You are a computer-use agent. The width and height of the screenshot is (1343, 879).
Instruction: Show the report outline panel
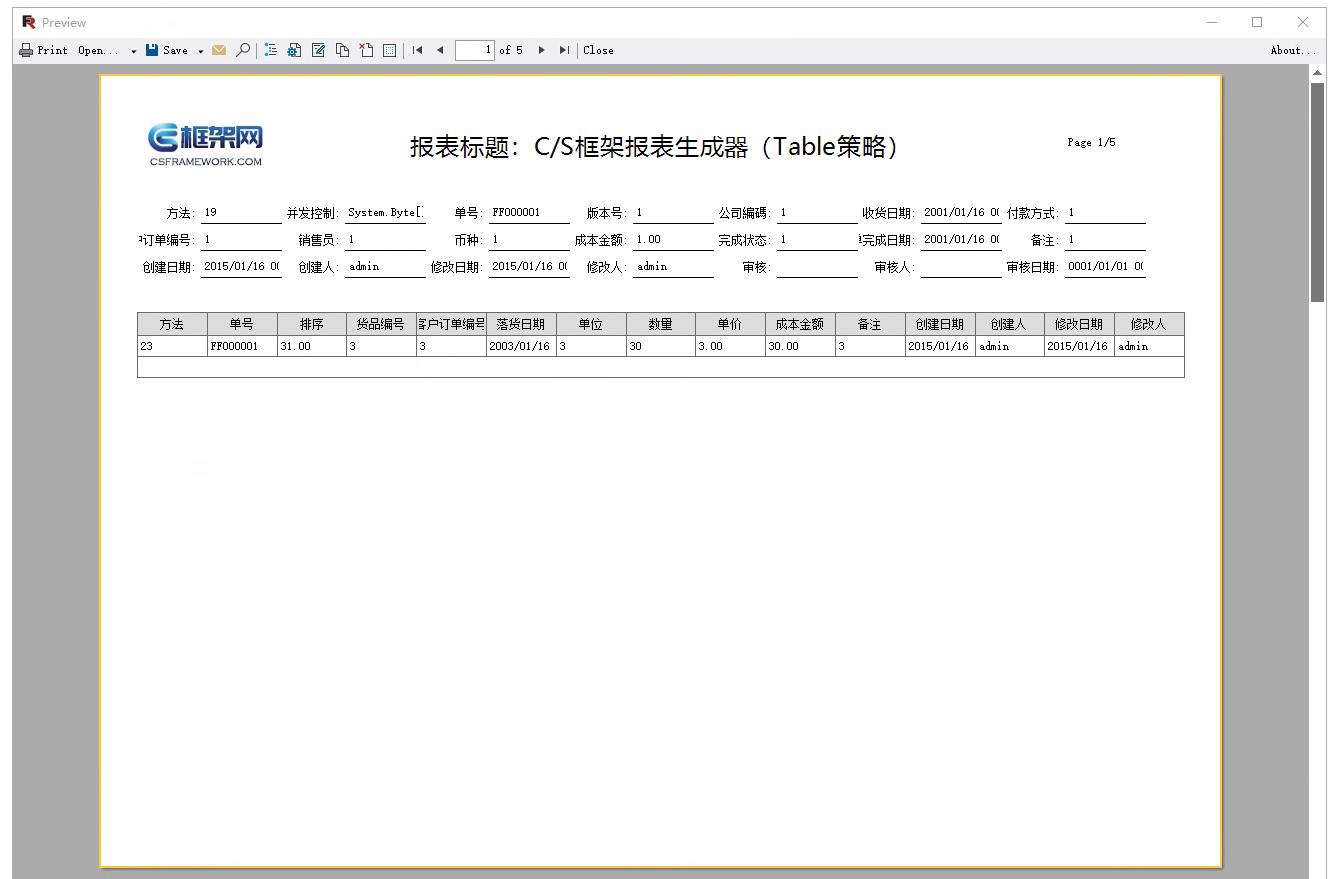270,49
